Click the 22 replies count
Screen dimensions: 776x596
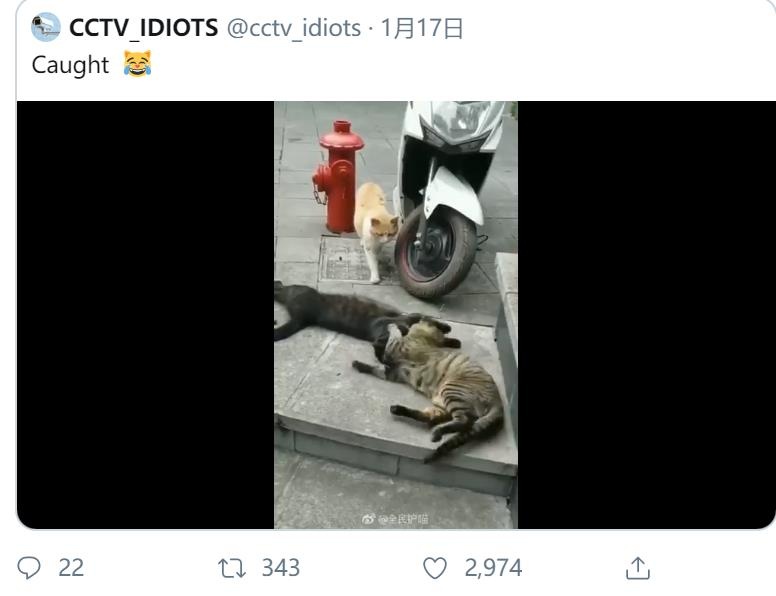coord(71,568)
